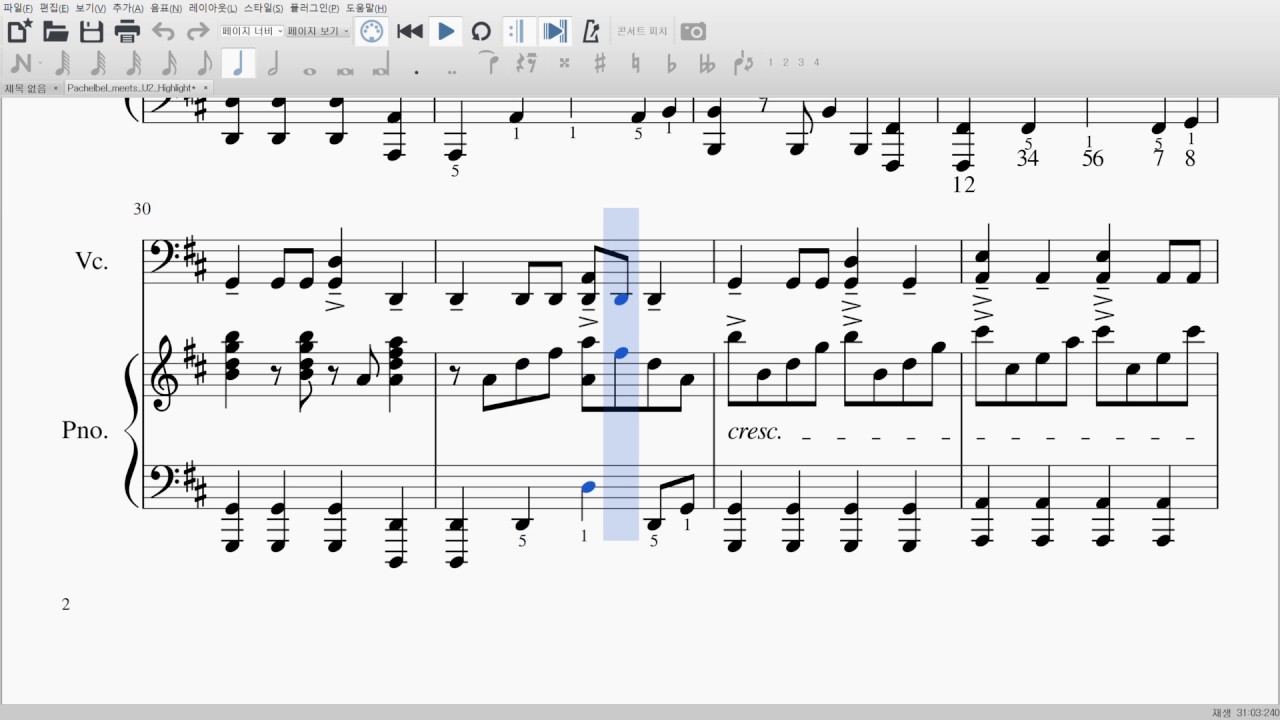Select measure number 30
This screenshot has height=720, width=1280.
[141, 209]
